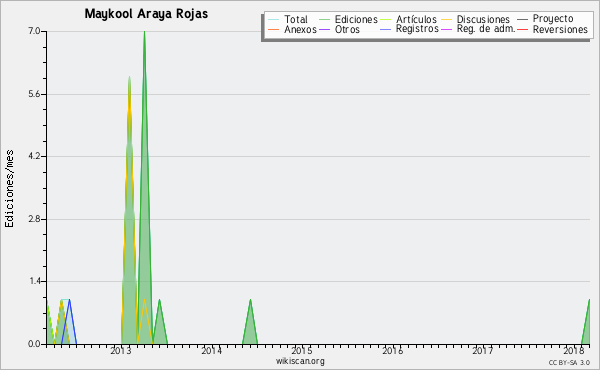Click the blue Registros triangle peak
Viewport: 600px width, 370px height.
pyautogui.click(x=69, y=300)
